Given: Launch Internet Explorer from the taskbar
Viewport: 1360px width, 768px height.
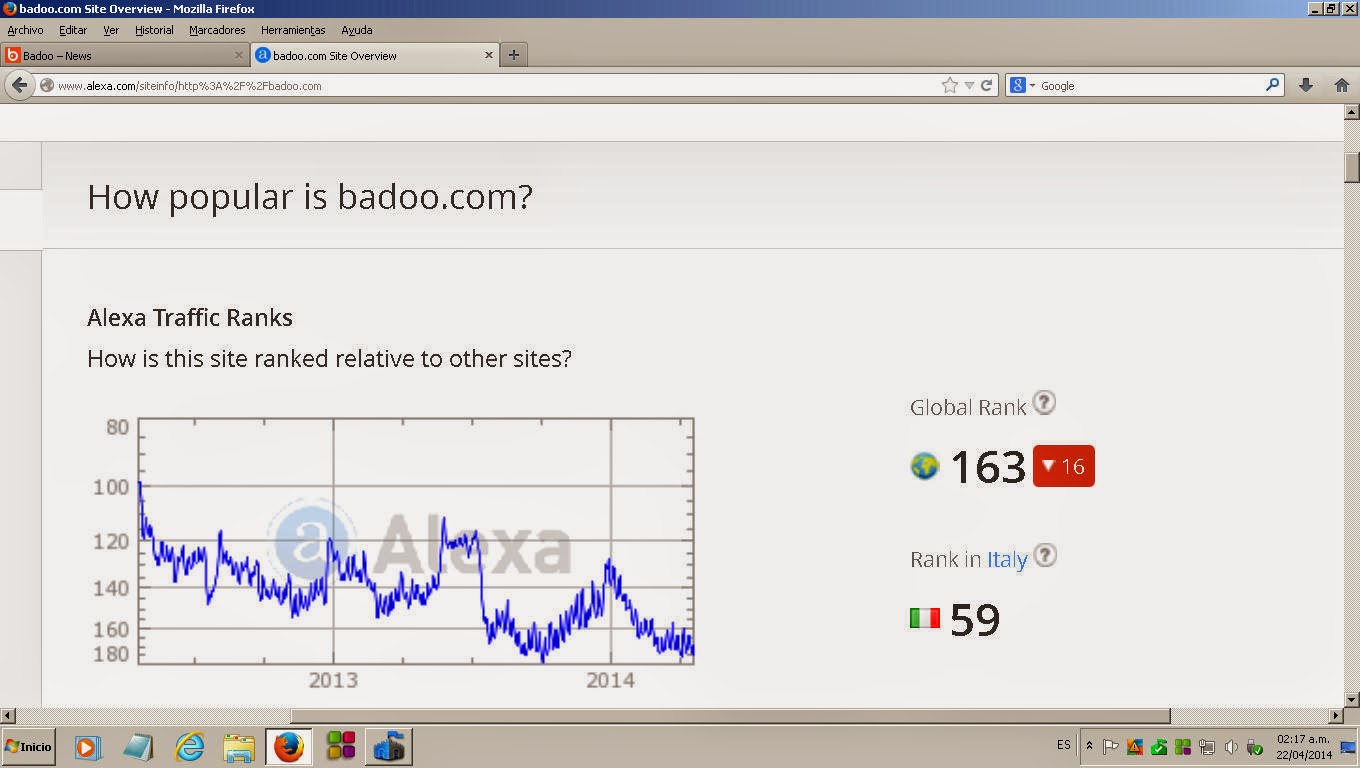Looking at the screenshot, I should pyautogui.click(x=189, y=746).
